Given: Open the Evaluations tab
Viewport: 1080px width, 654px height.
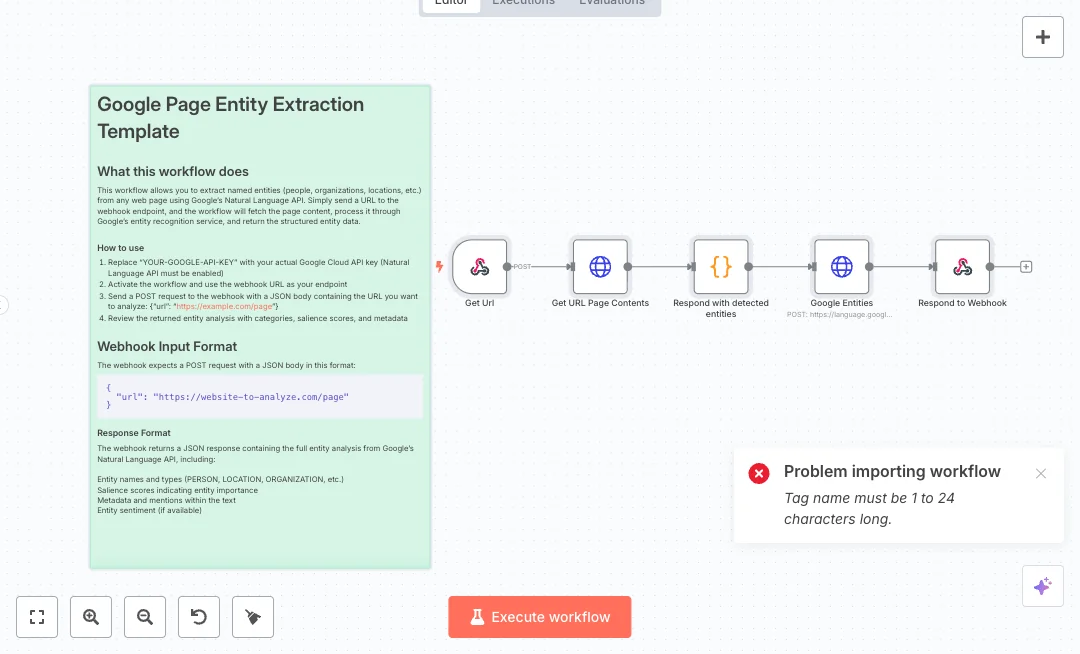Looking at the screenshot, I should coord(611,3).
